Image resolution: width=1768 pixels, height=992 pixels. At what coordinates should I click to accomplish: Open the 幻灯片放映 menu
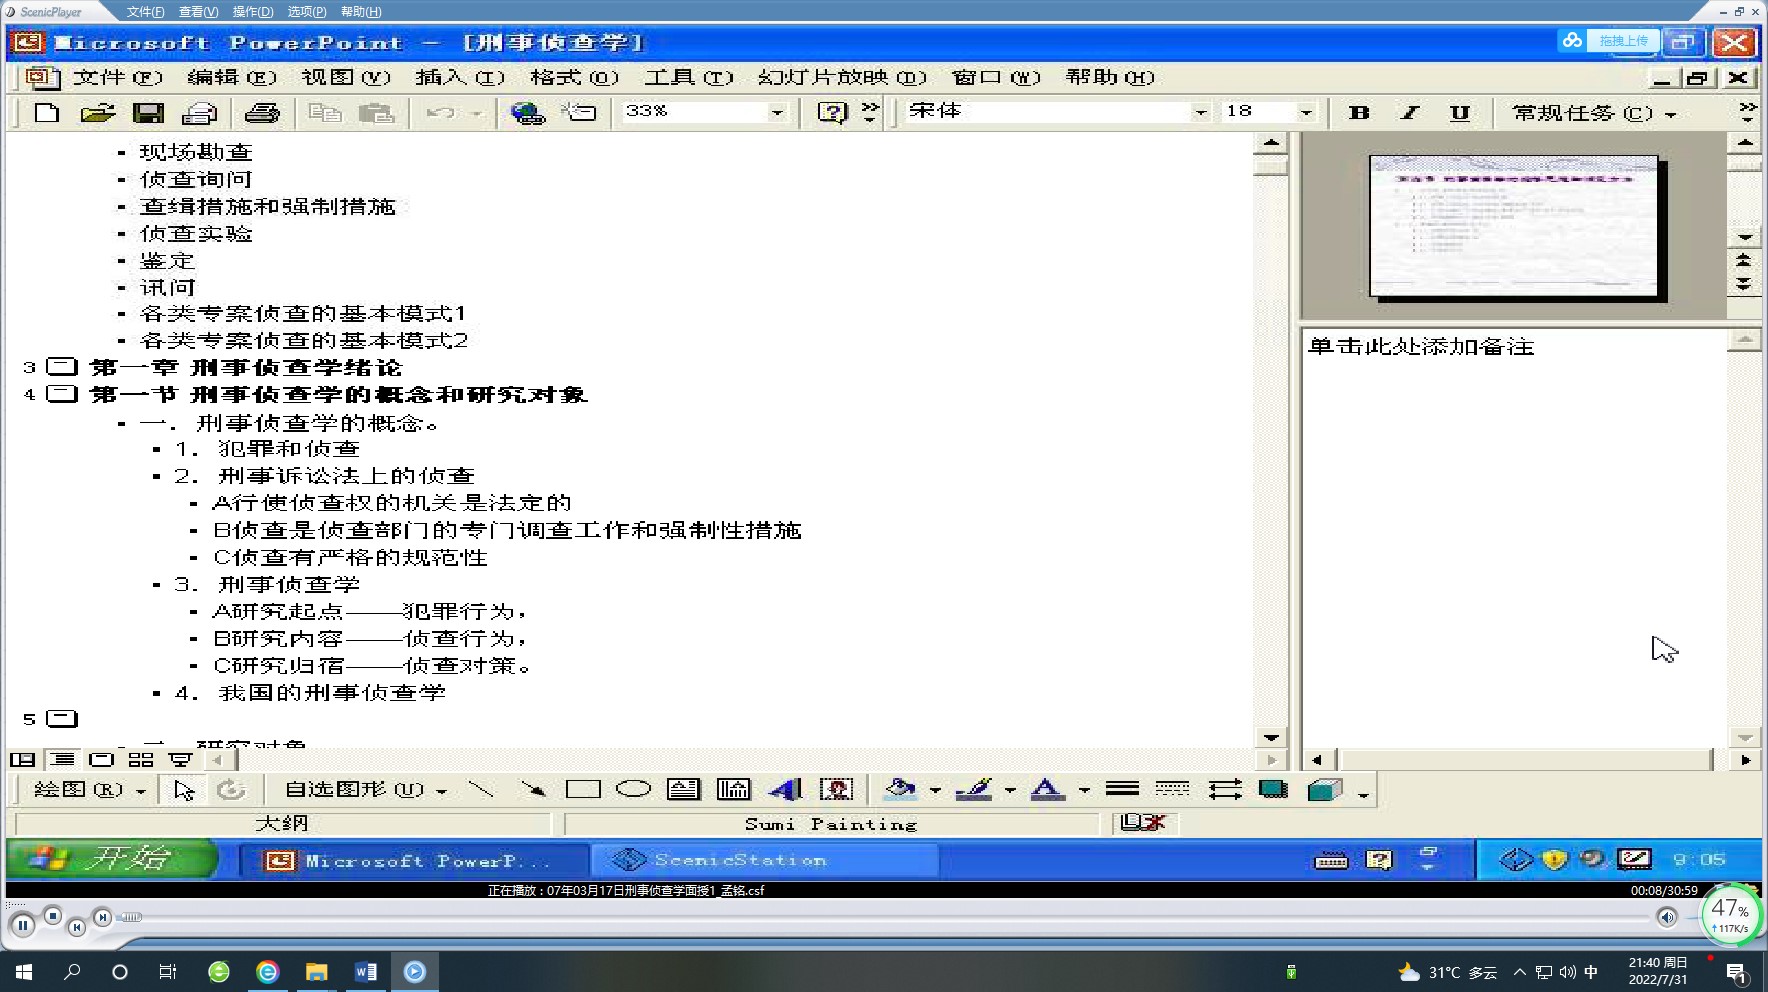pos(841,77)
